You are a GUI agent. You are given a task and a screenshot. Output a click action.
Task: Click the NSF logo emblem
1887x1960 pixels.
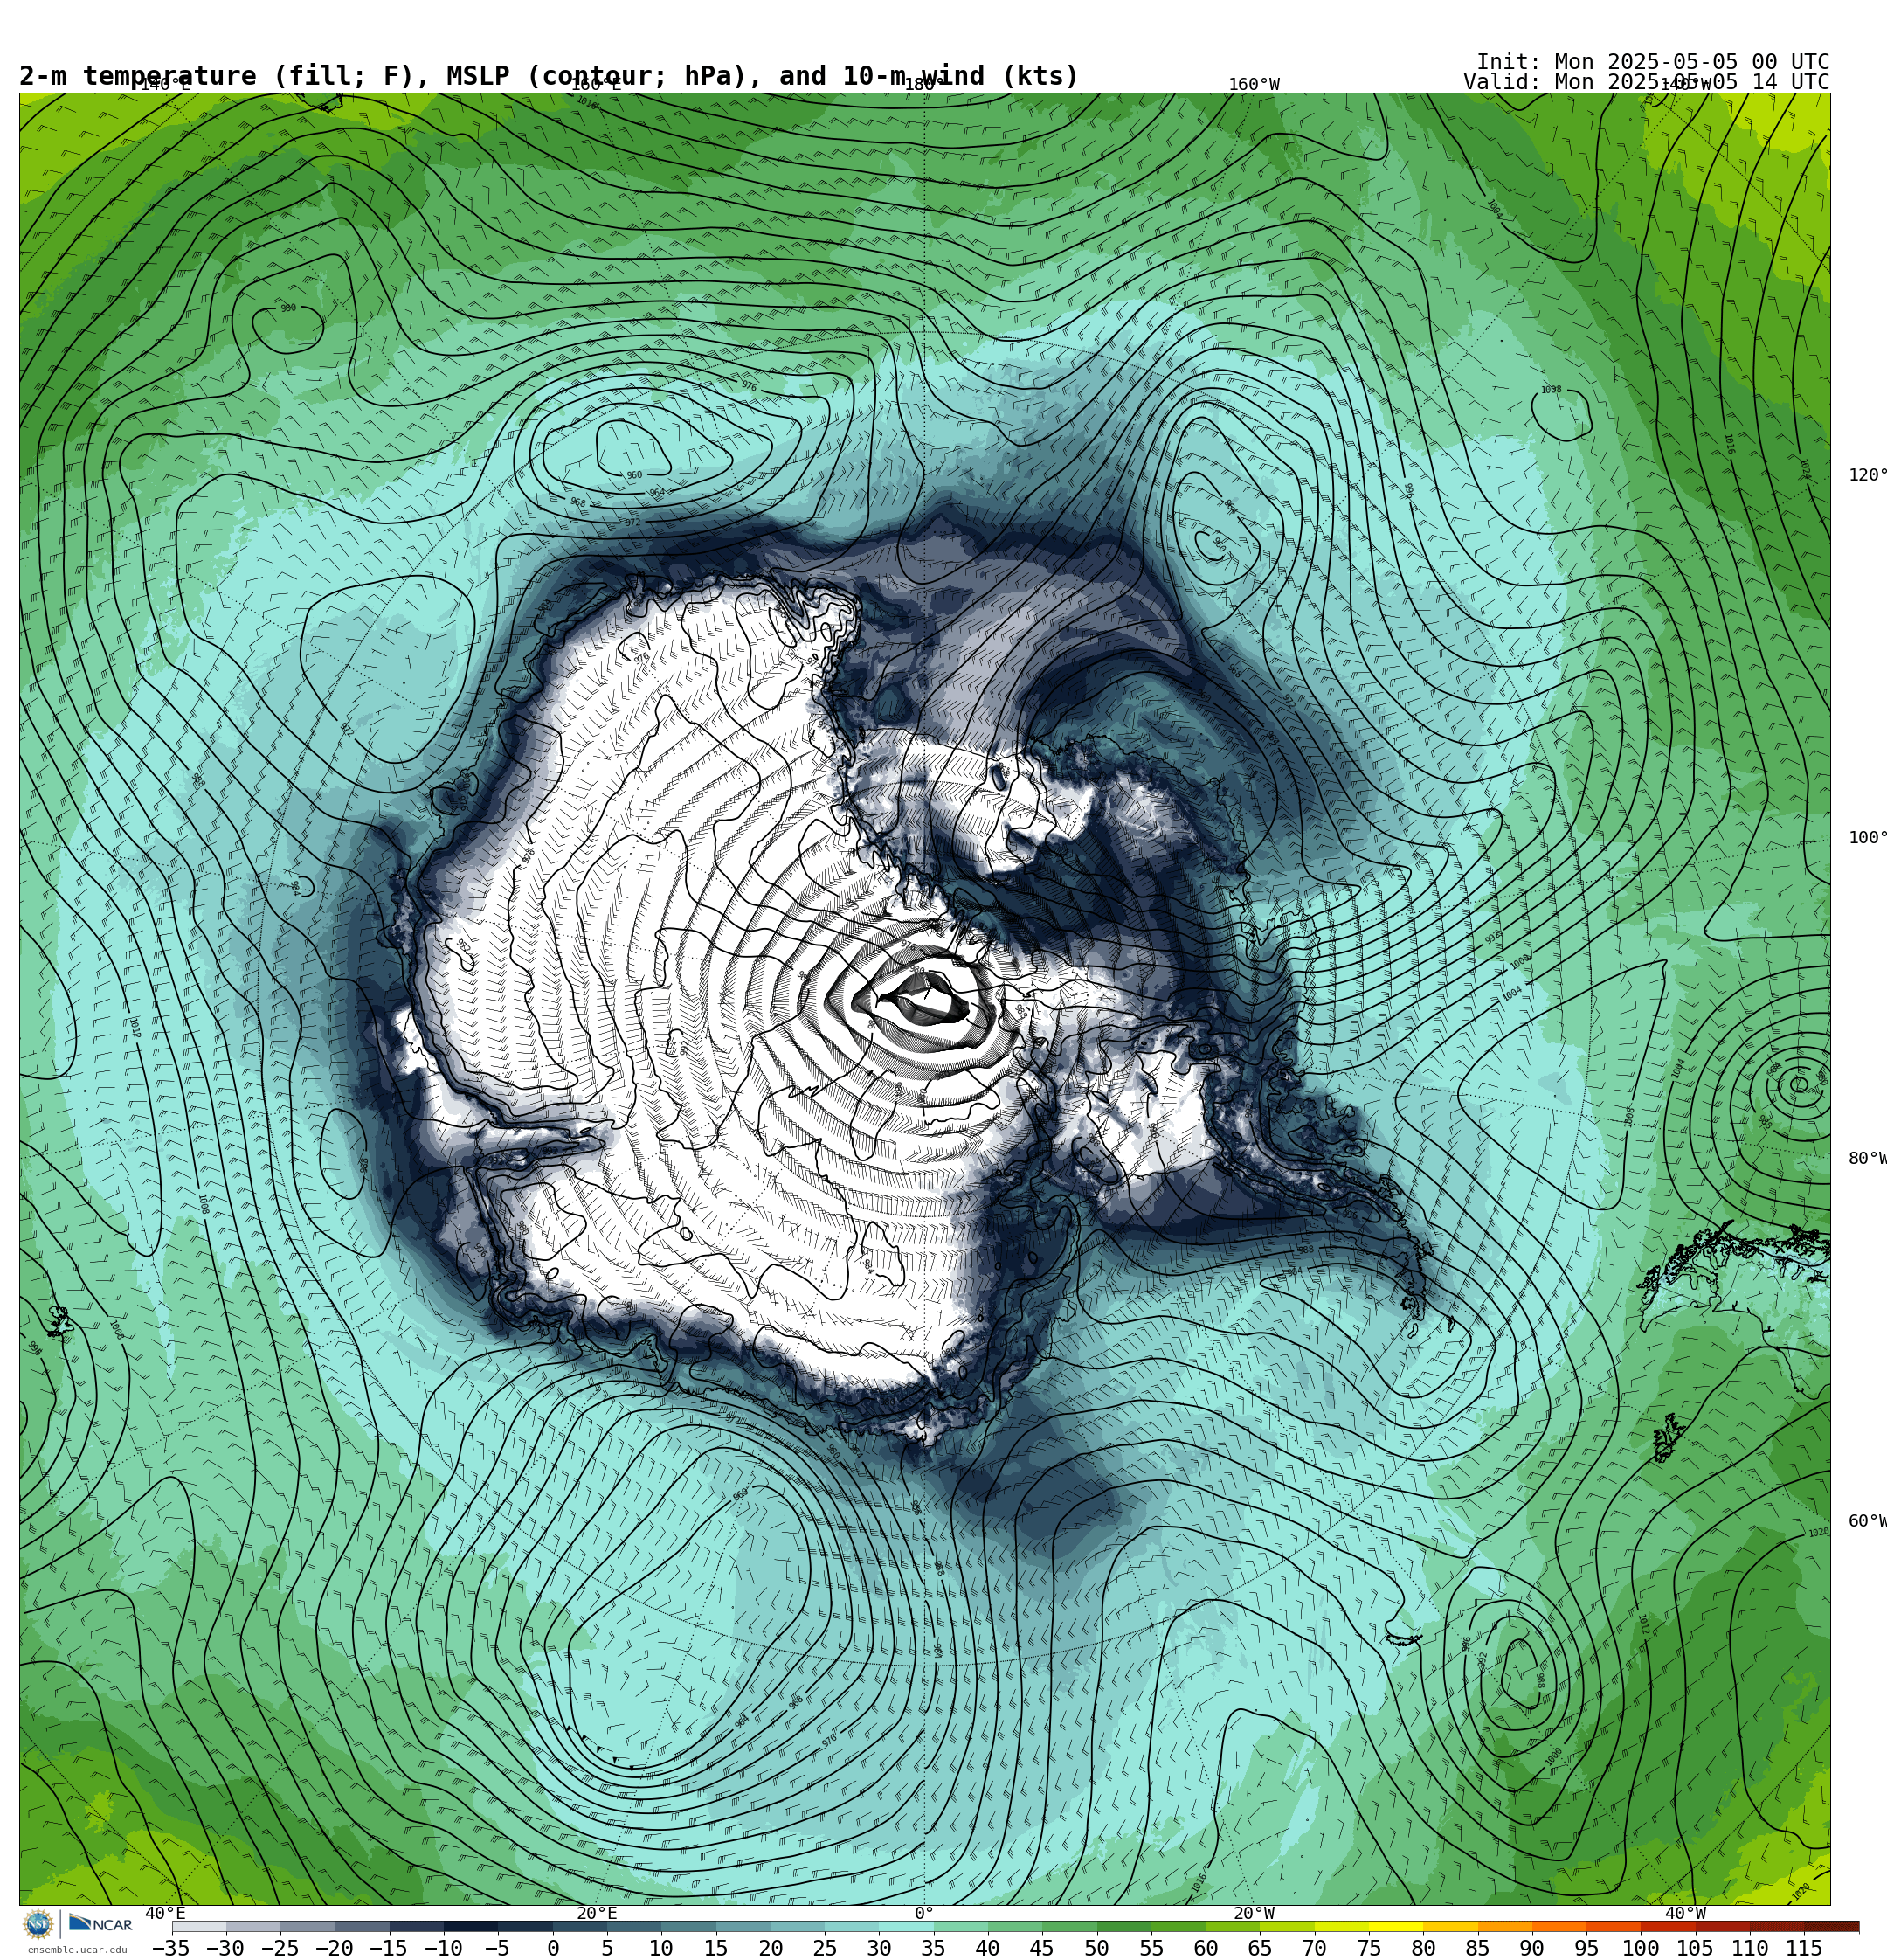point(38,1924)
